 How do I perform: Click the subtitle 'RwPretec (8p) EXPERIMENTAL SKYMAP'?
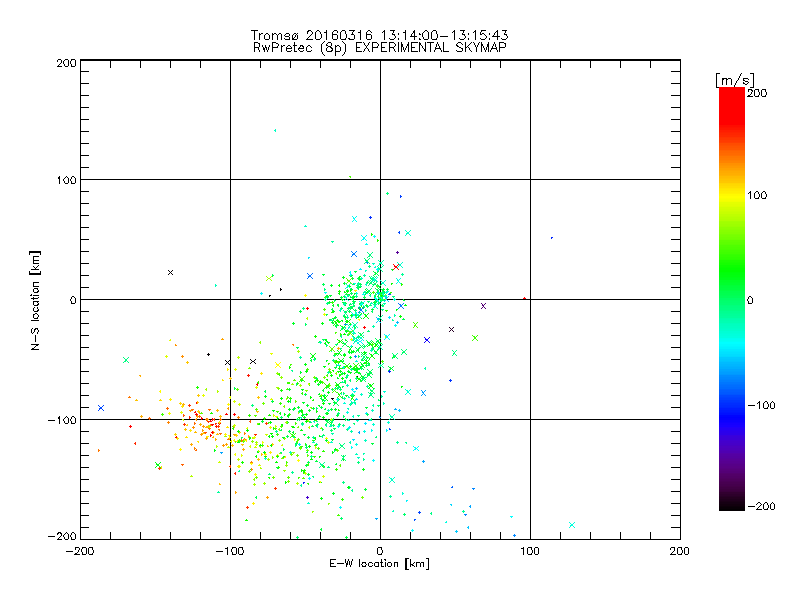tap(379, 47)
